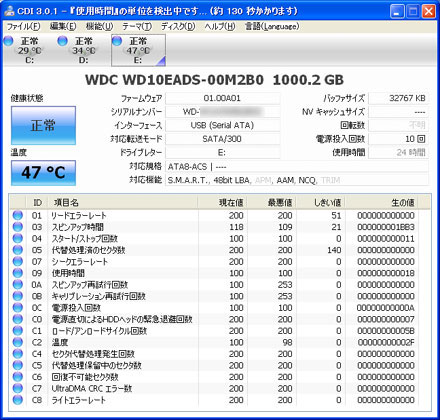Click the blurred serial number field
440x420 pixels.
222,112
